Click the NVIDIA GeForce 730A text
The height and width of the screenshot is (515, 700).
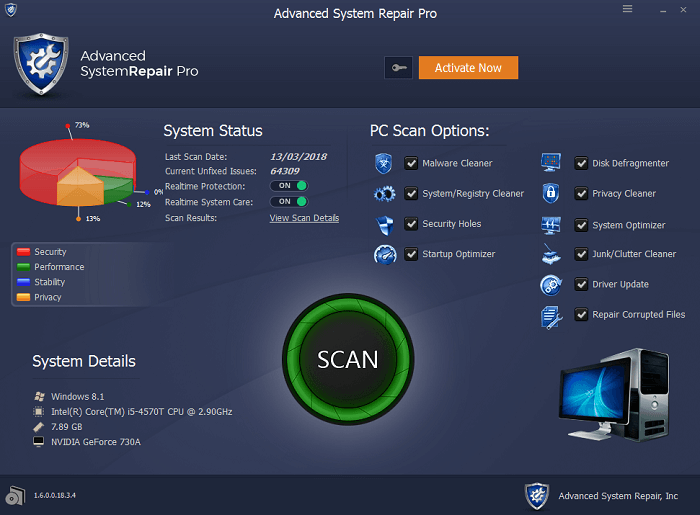[x=96, y=442]
